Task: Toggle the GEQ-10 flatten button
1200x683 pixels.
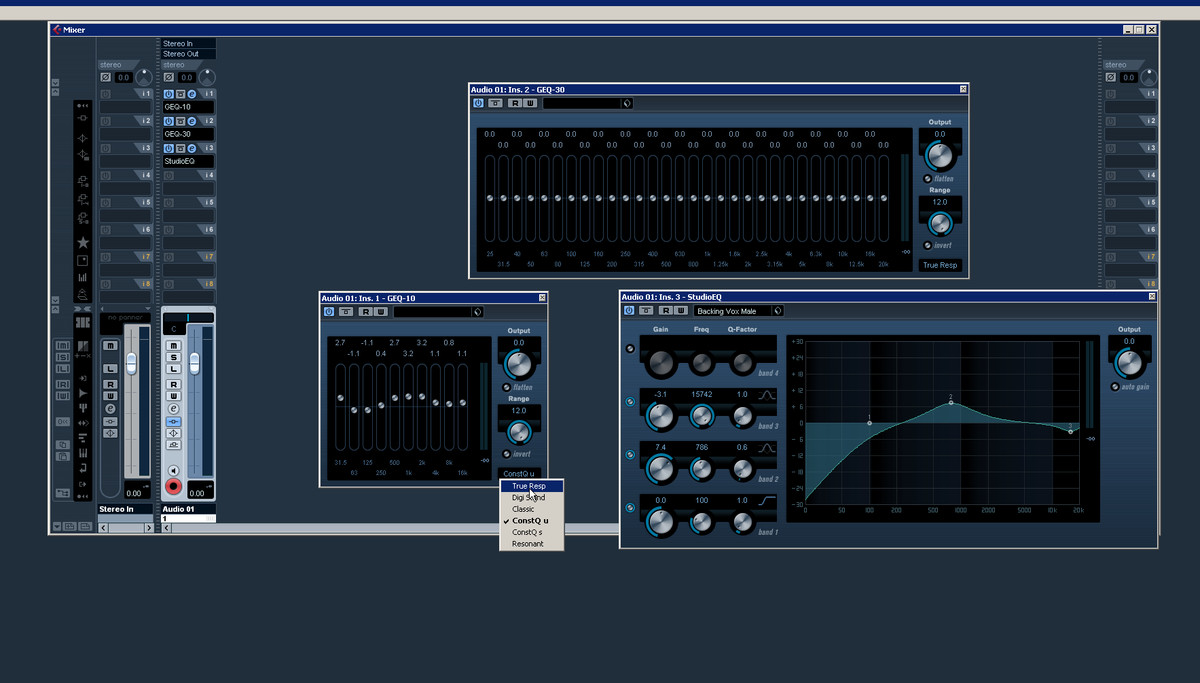Action: click(x=507, y=387)
